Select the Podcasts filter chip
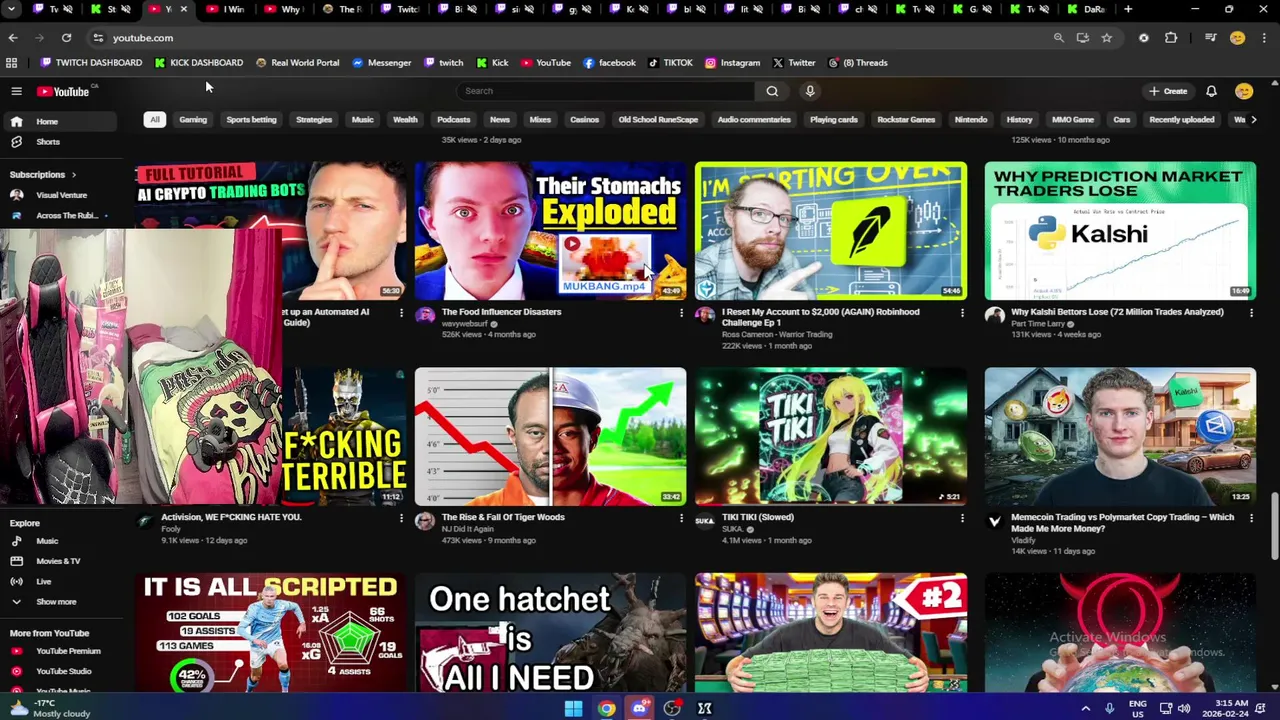This screenshot has width=1280, height=720. tap(453, 120)
